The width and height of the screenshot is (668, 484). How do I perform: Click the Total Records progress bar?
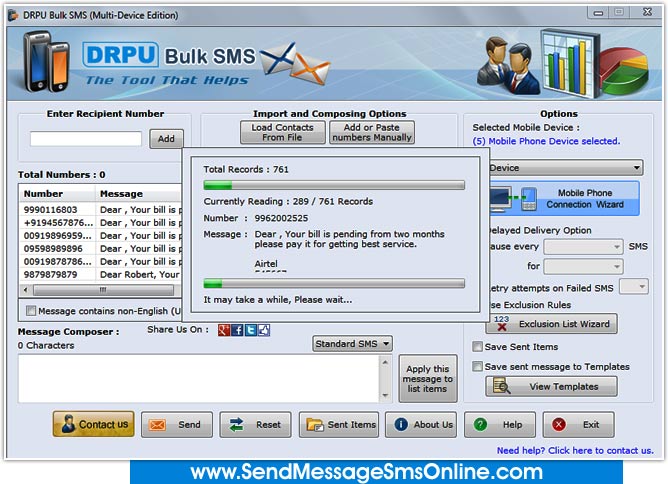(x=334, y=185)
